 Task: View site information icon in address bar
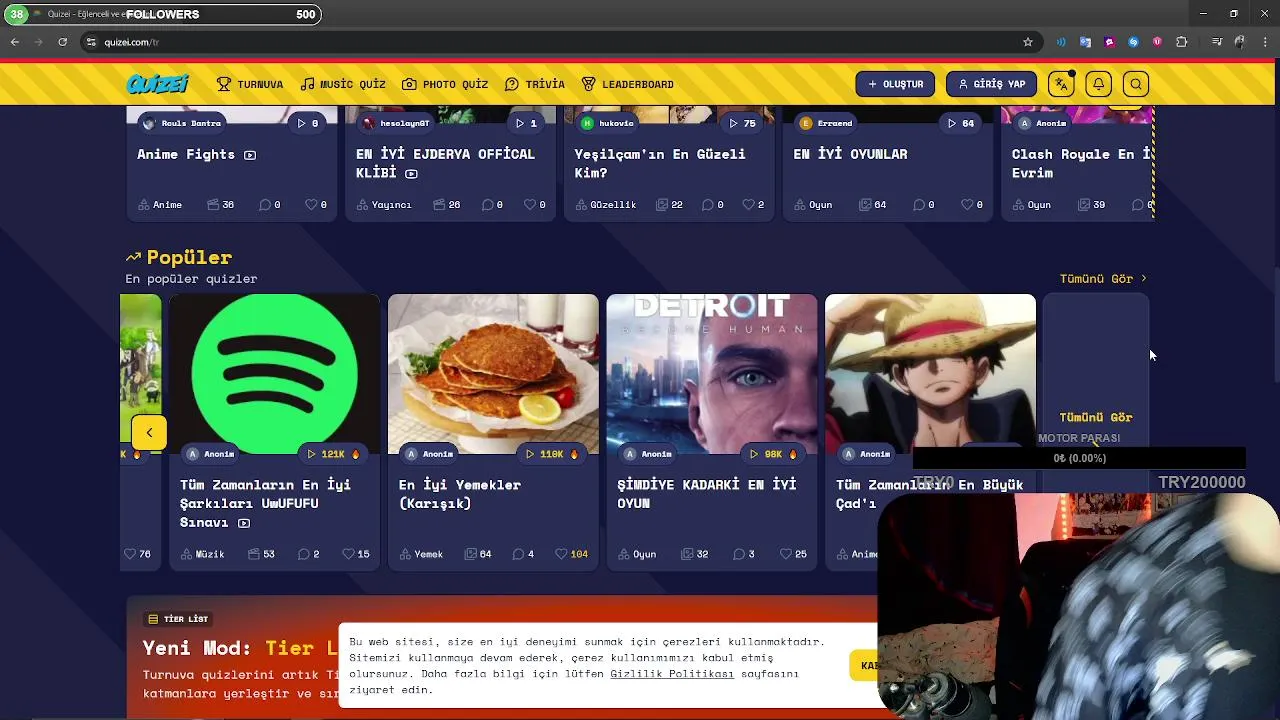(x=91, y=42)
